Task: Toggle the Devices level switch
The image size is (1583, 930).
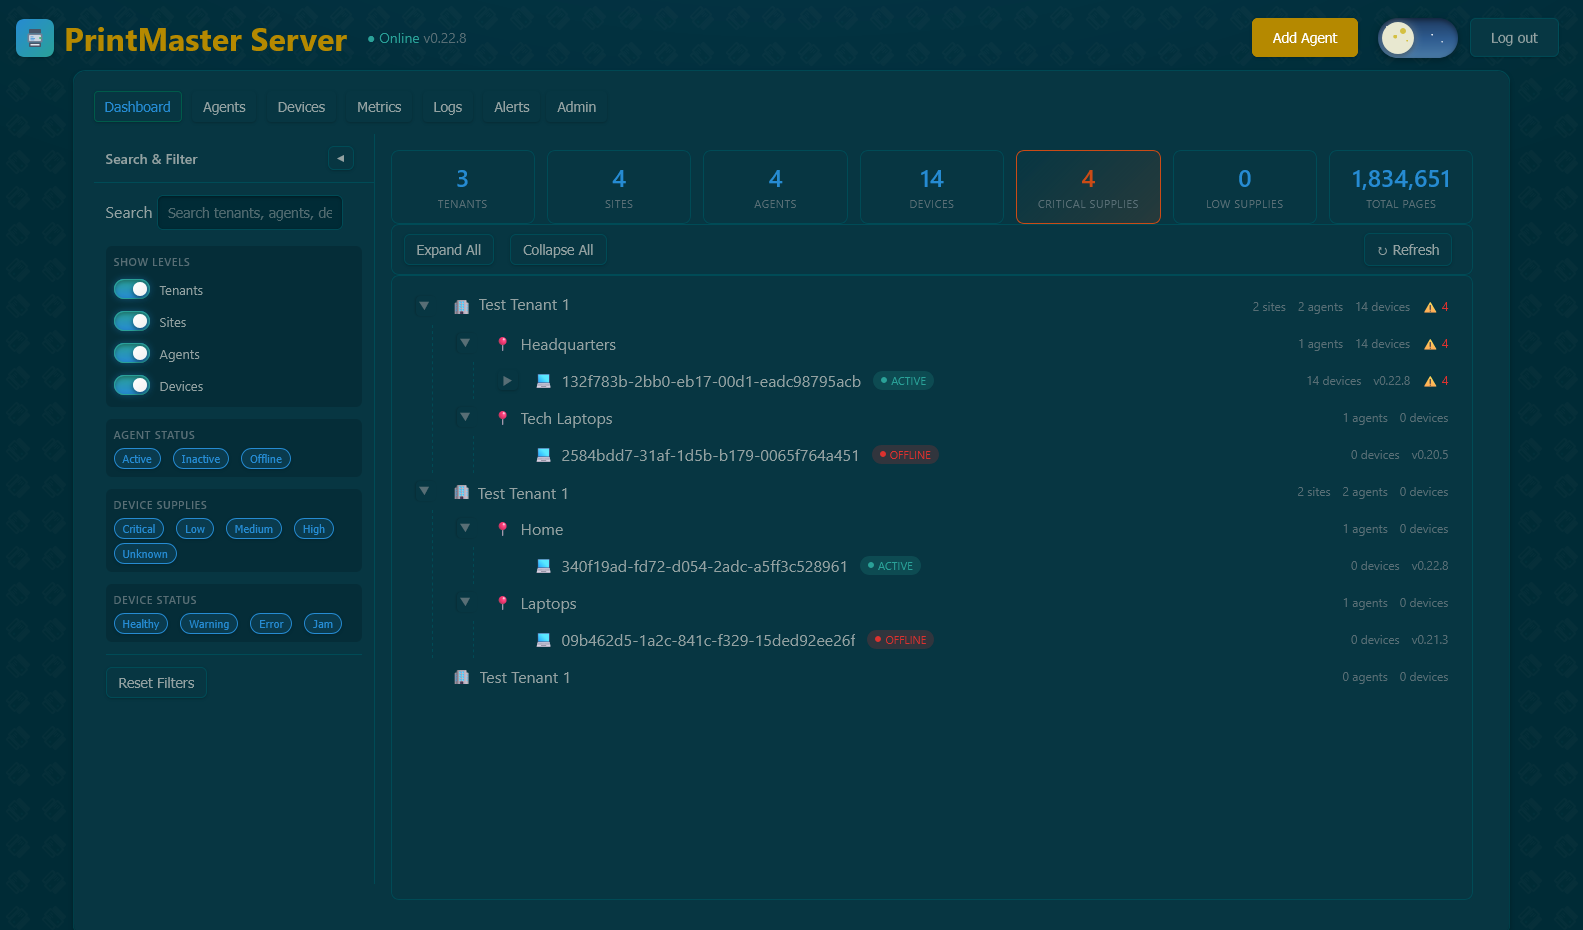Action: (132, 385)
